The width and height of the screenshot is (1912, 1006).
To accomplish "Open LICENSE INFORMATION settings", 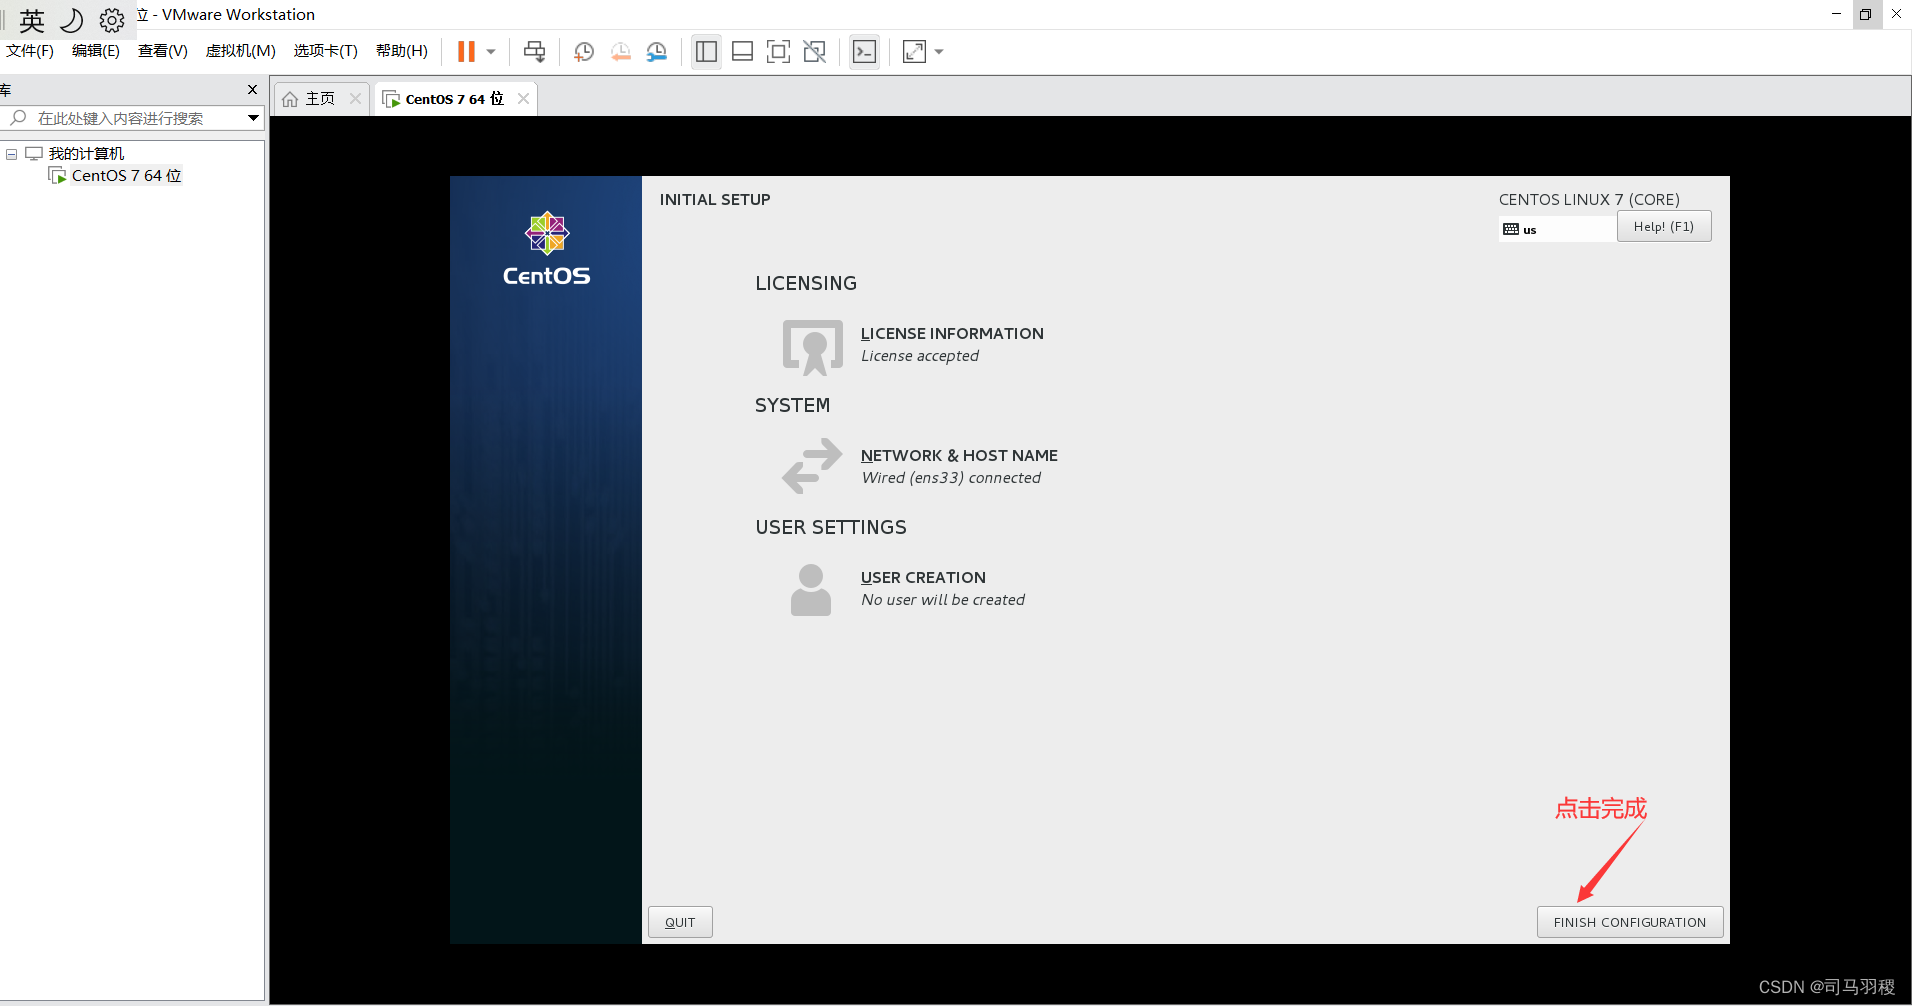I will pos(952,344).
